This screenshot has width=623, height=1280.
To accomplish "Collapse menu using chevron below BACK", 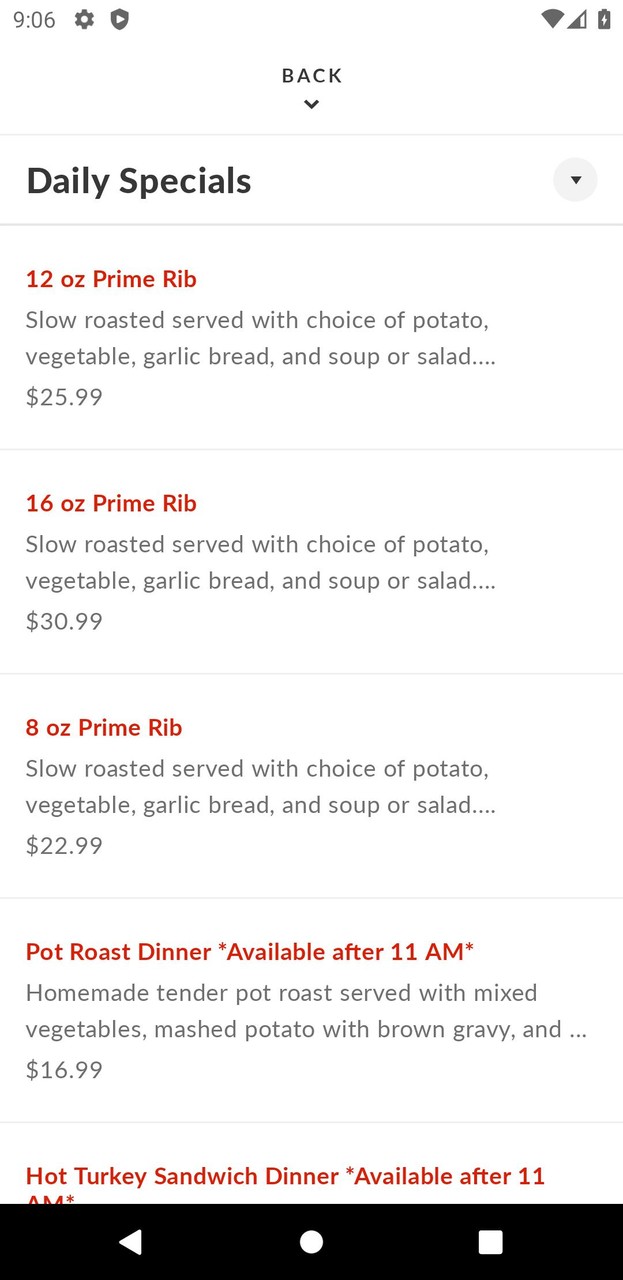I will [x=311, y=104].
